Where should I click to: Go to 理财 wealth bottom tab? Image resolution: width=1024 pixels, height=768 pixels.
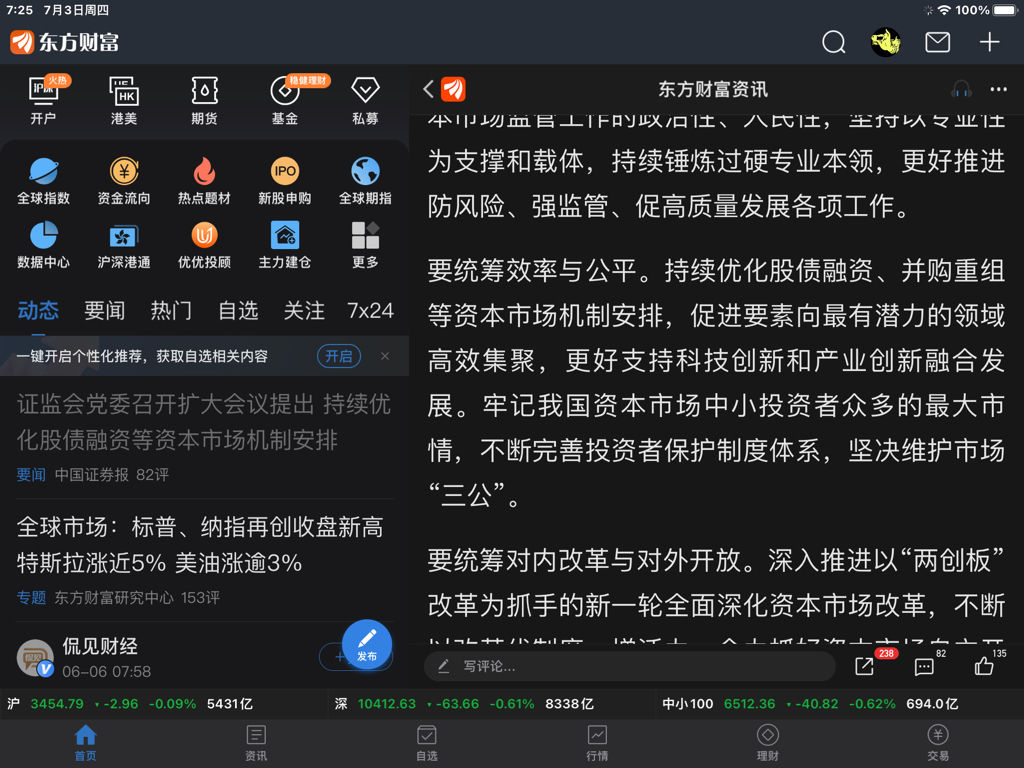[x=767, y=743]
